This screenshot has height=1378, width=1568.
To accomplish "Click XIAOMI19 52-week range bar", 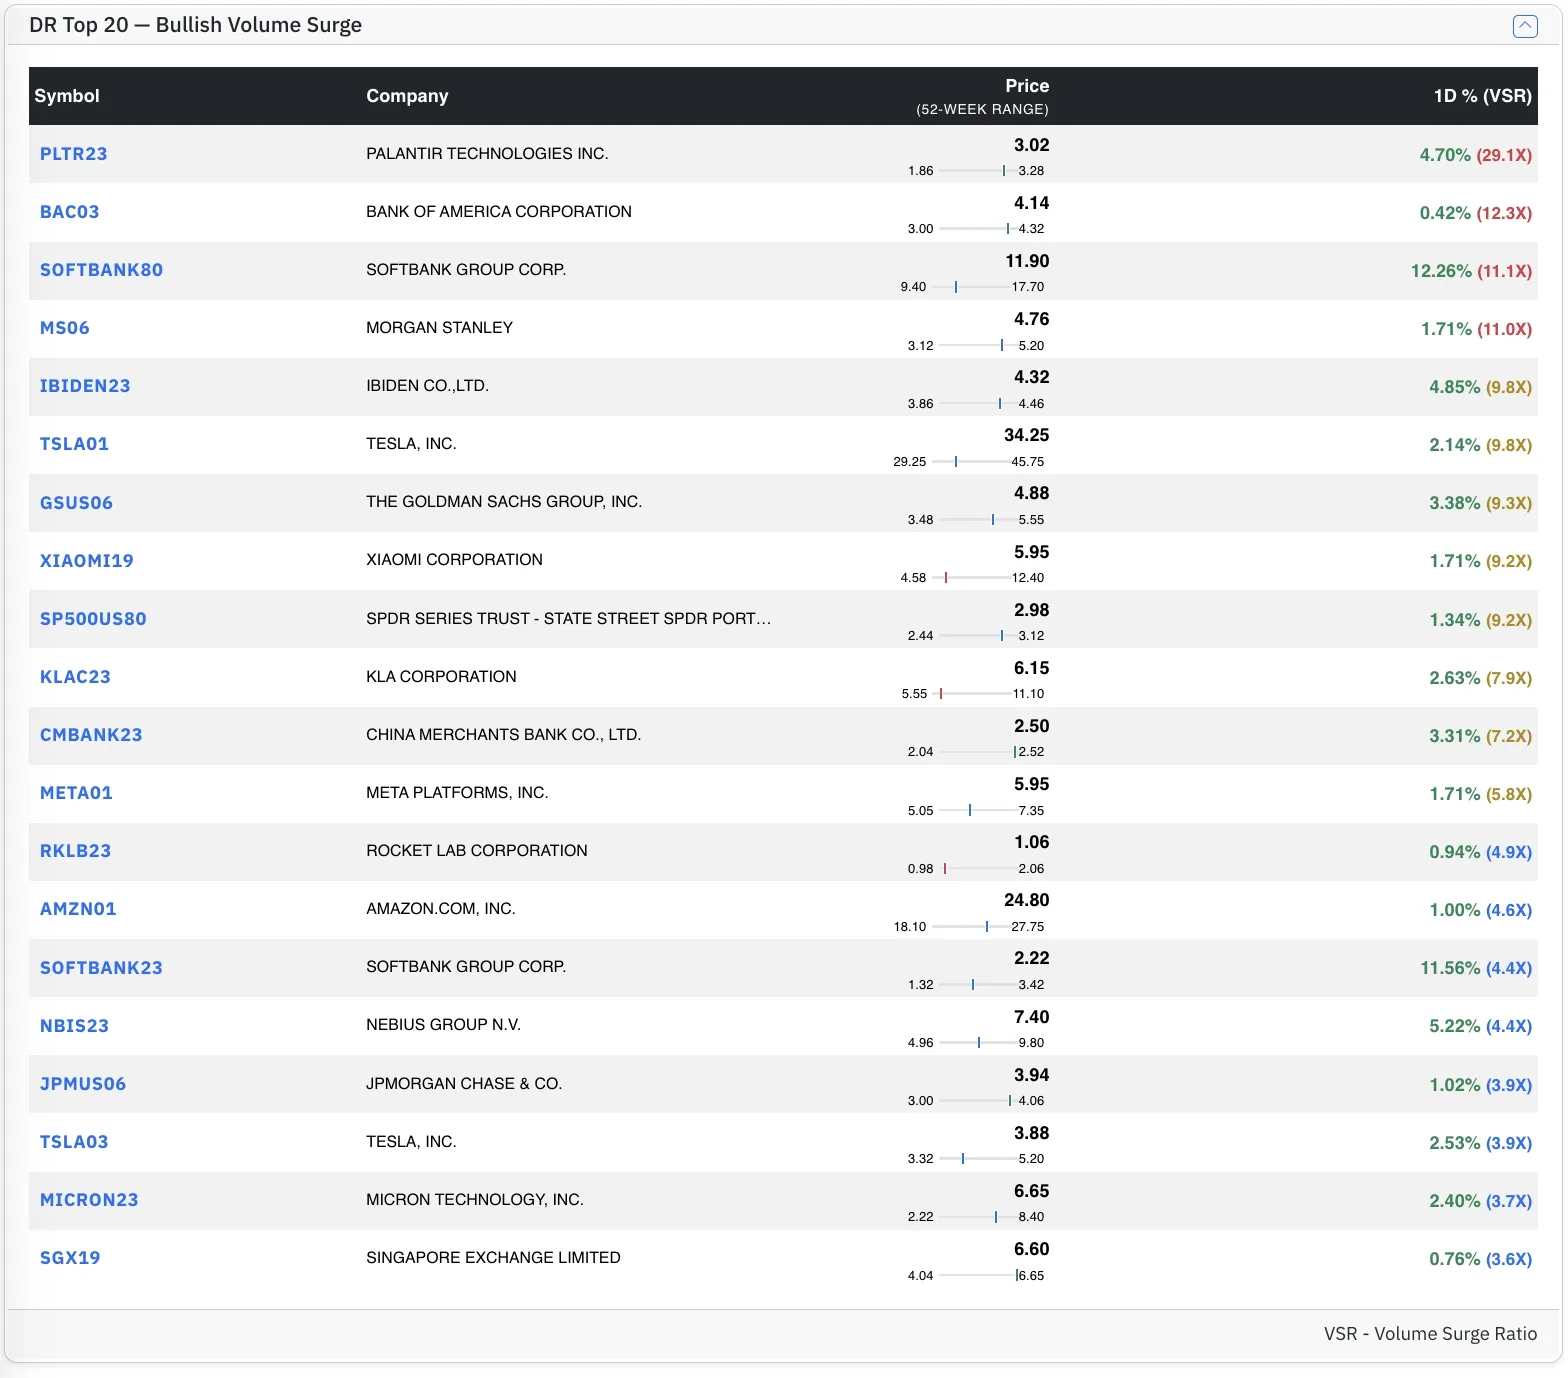I will (x=971, y=578).
